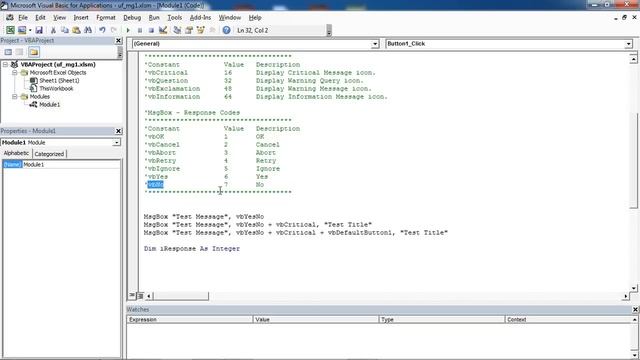Click the Find binoculars icon
Screen dimensions: 640x360
tap(88, 30)
